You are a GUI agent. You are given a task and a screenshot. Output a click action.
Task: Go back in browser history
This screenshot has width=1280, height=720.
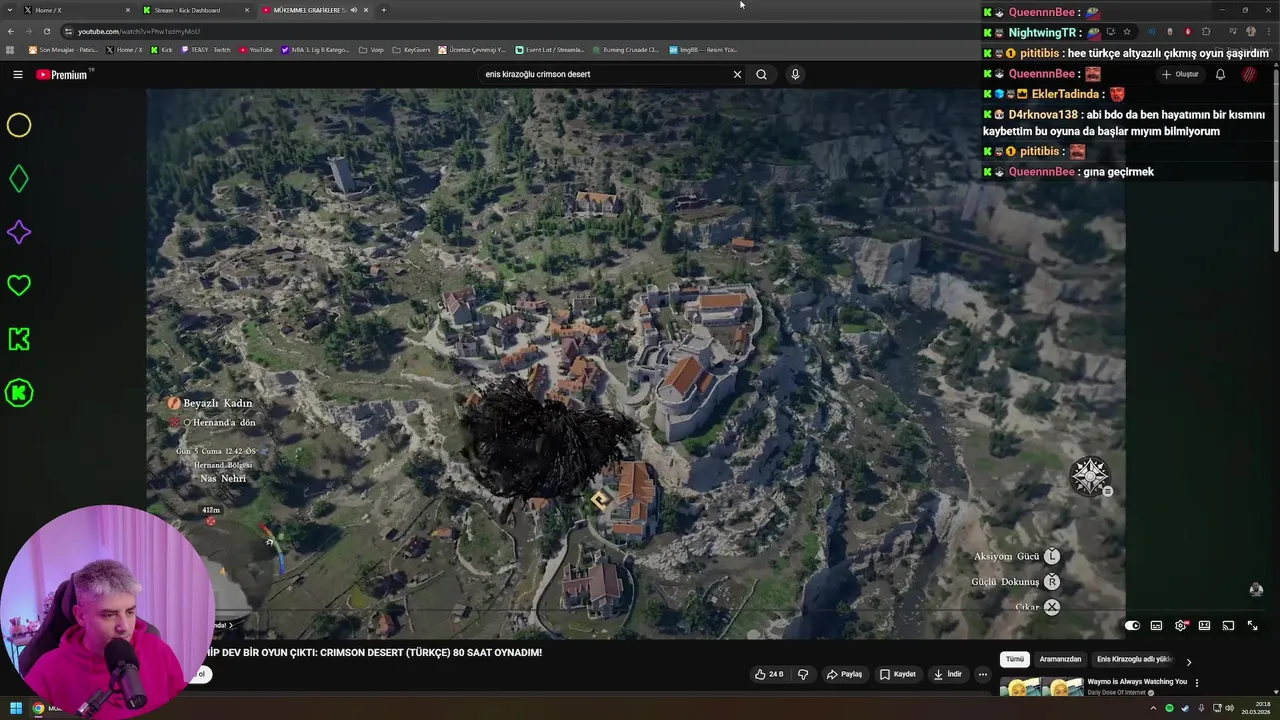click(11, 31)
